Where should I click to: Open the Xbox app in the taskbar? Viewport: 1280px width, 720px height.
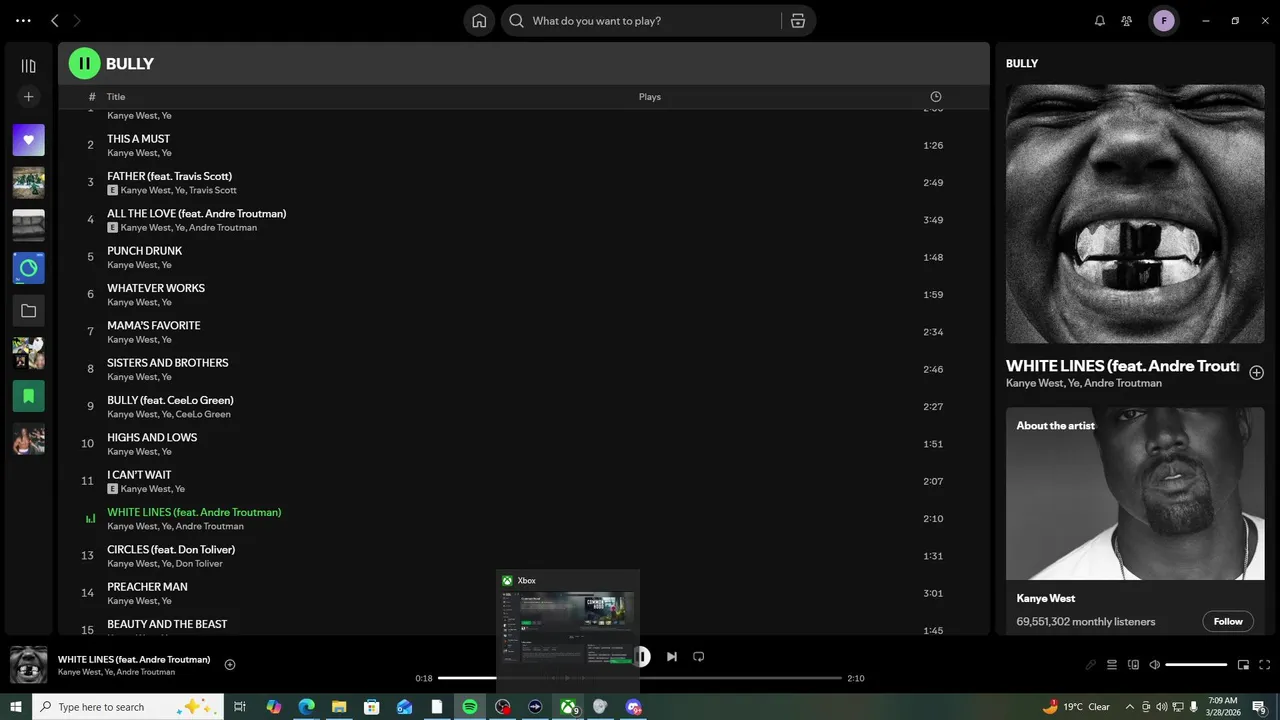568,707
